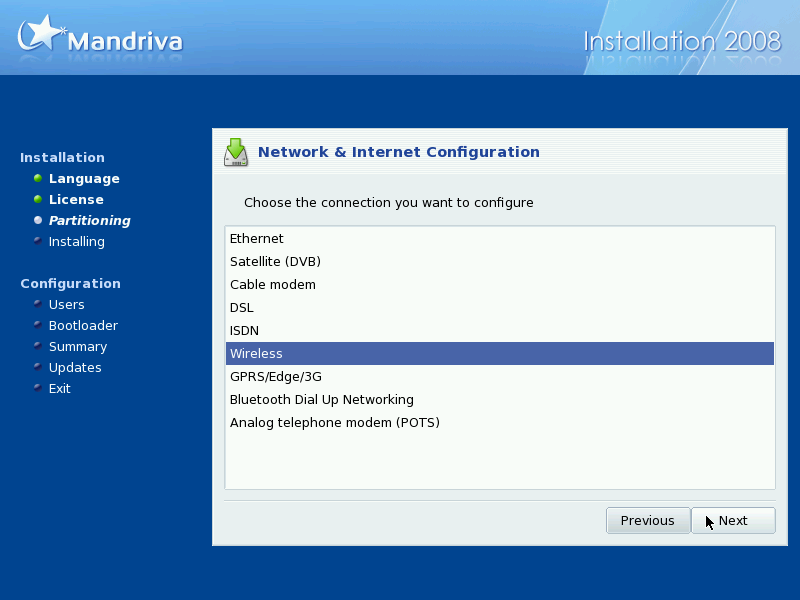This screenshot has height=600, width=800.
Task: Click the Installation section heading
Action: pos(62,157)
